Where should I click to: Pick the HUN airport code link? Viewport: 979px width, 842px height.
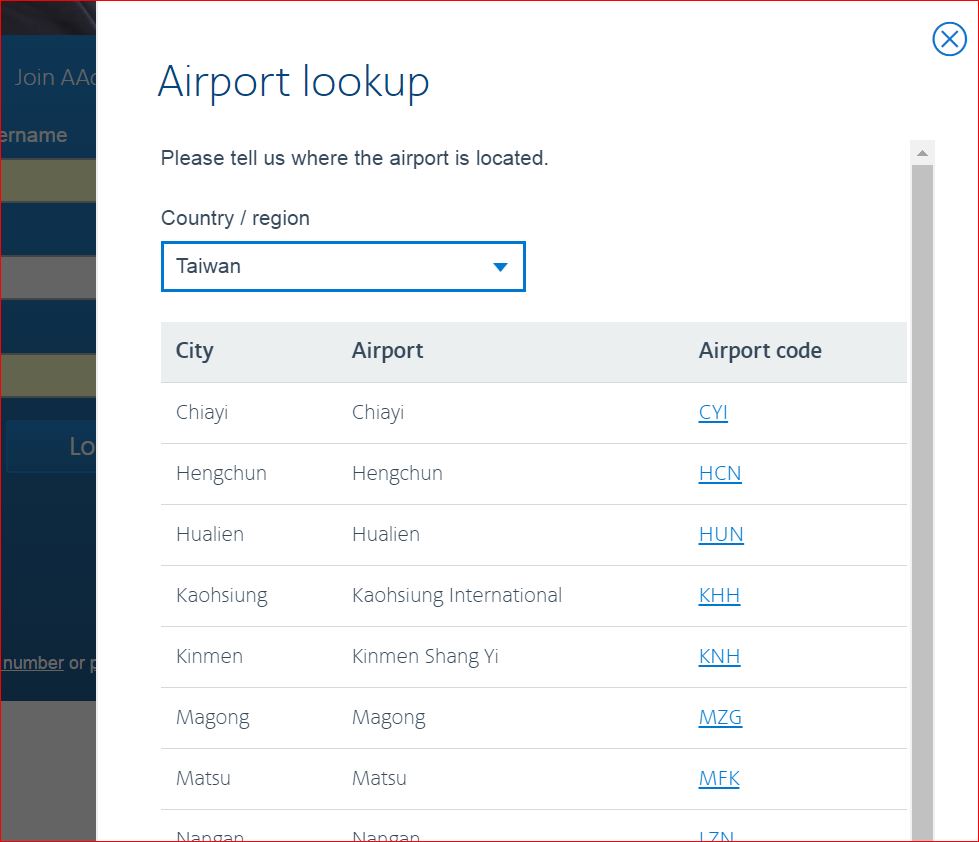(721, 535)
